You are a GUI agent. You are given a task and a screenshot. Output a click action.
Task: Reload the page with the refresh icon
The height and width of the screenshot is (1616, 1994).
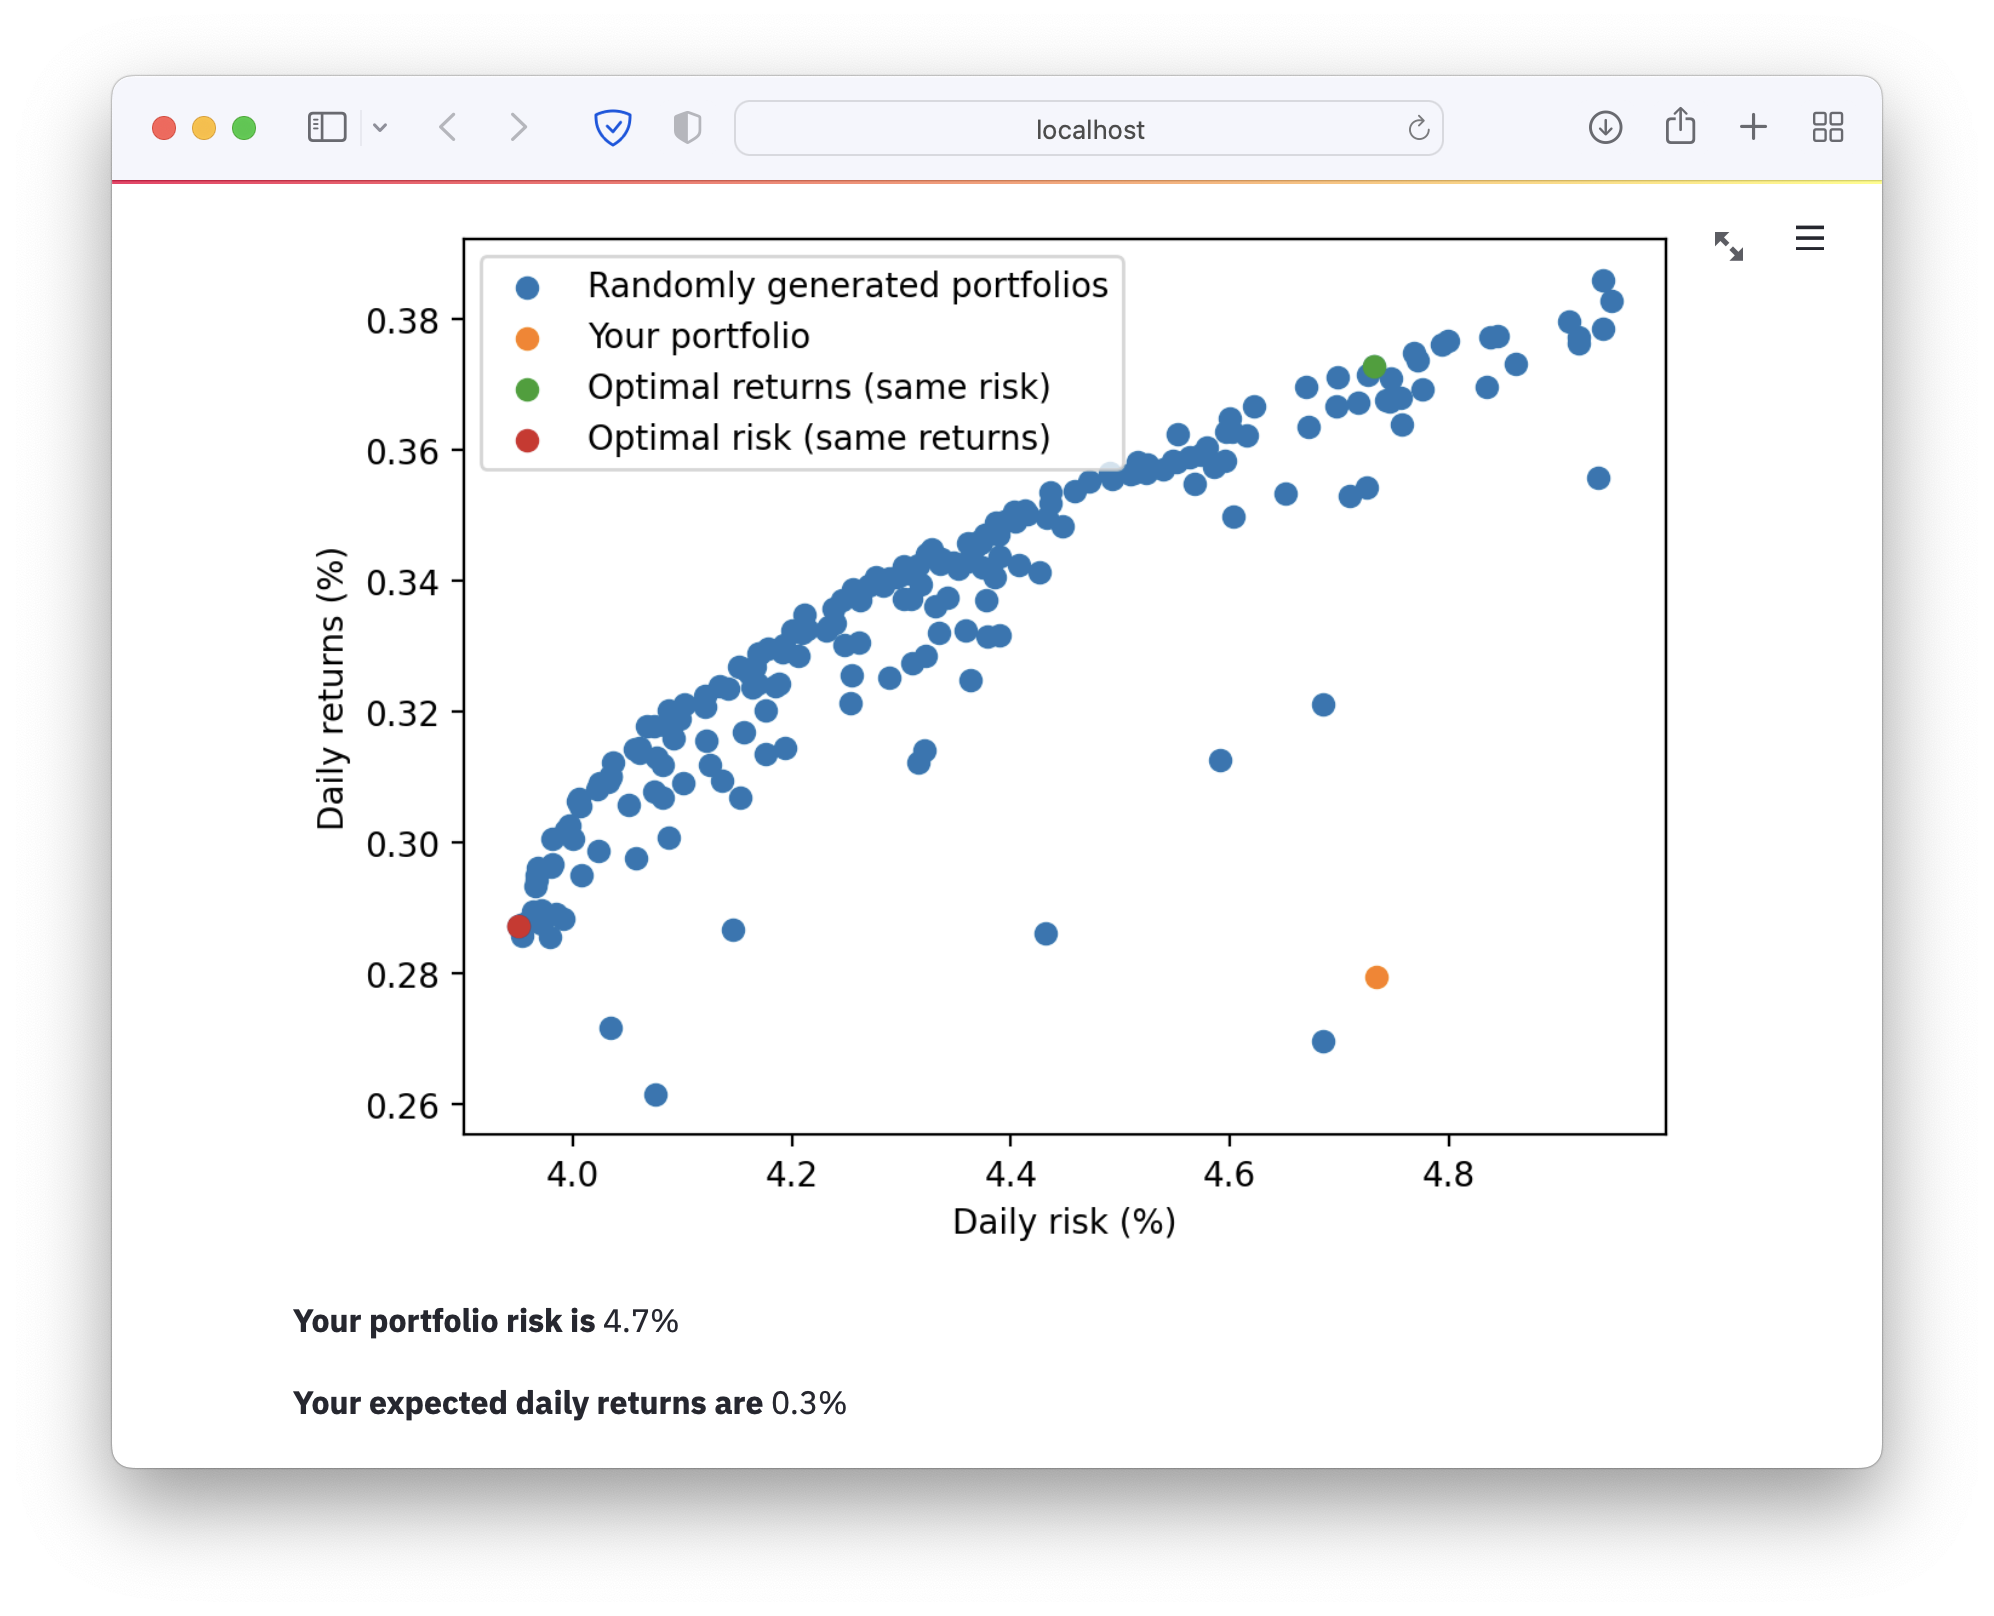point(1418,129)
